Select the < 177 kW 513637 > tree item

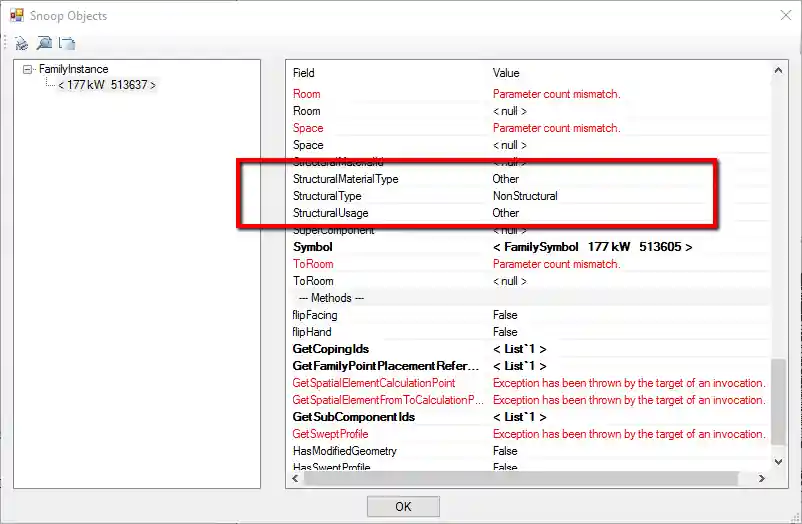coord(107,85)
